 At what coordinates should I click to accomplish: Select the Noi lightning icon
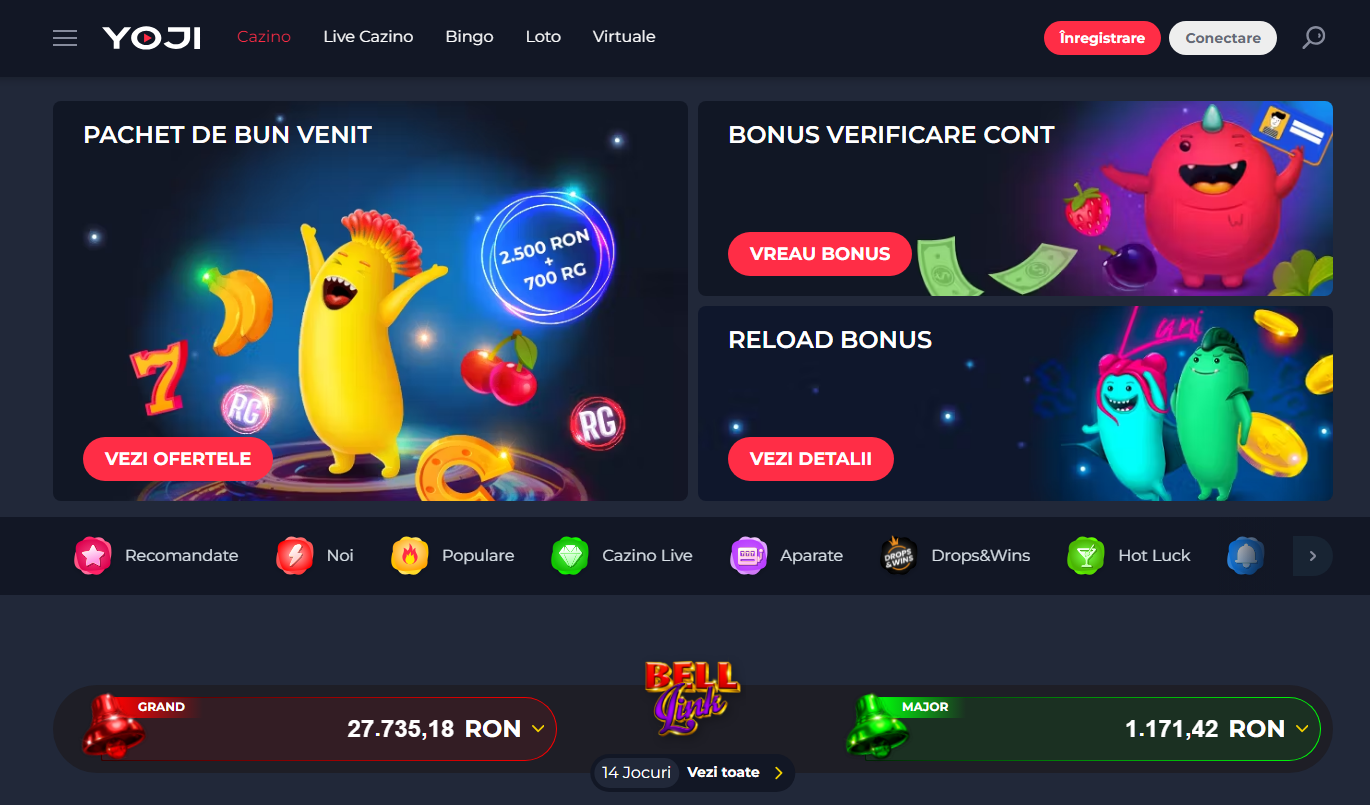295,555
